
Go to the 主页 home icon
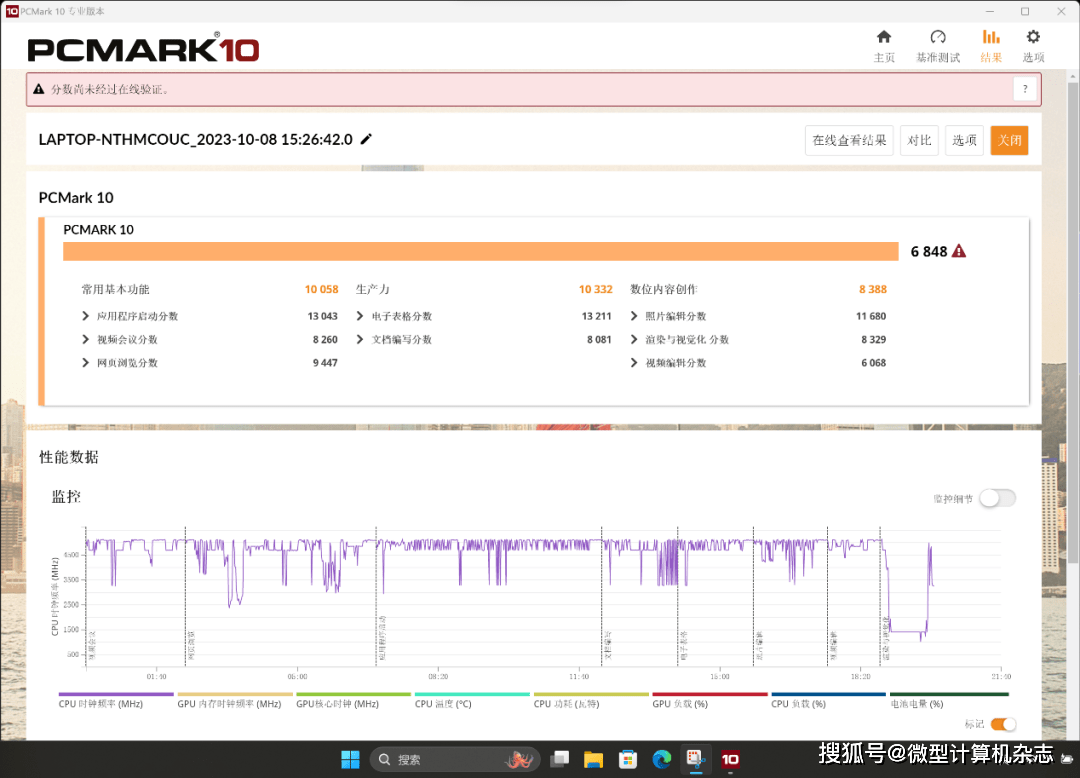884,37
